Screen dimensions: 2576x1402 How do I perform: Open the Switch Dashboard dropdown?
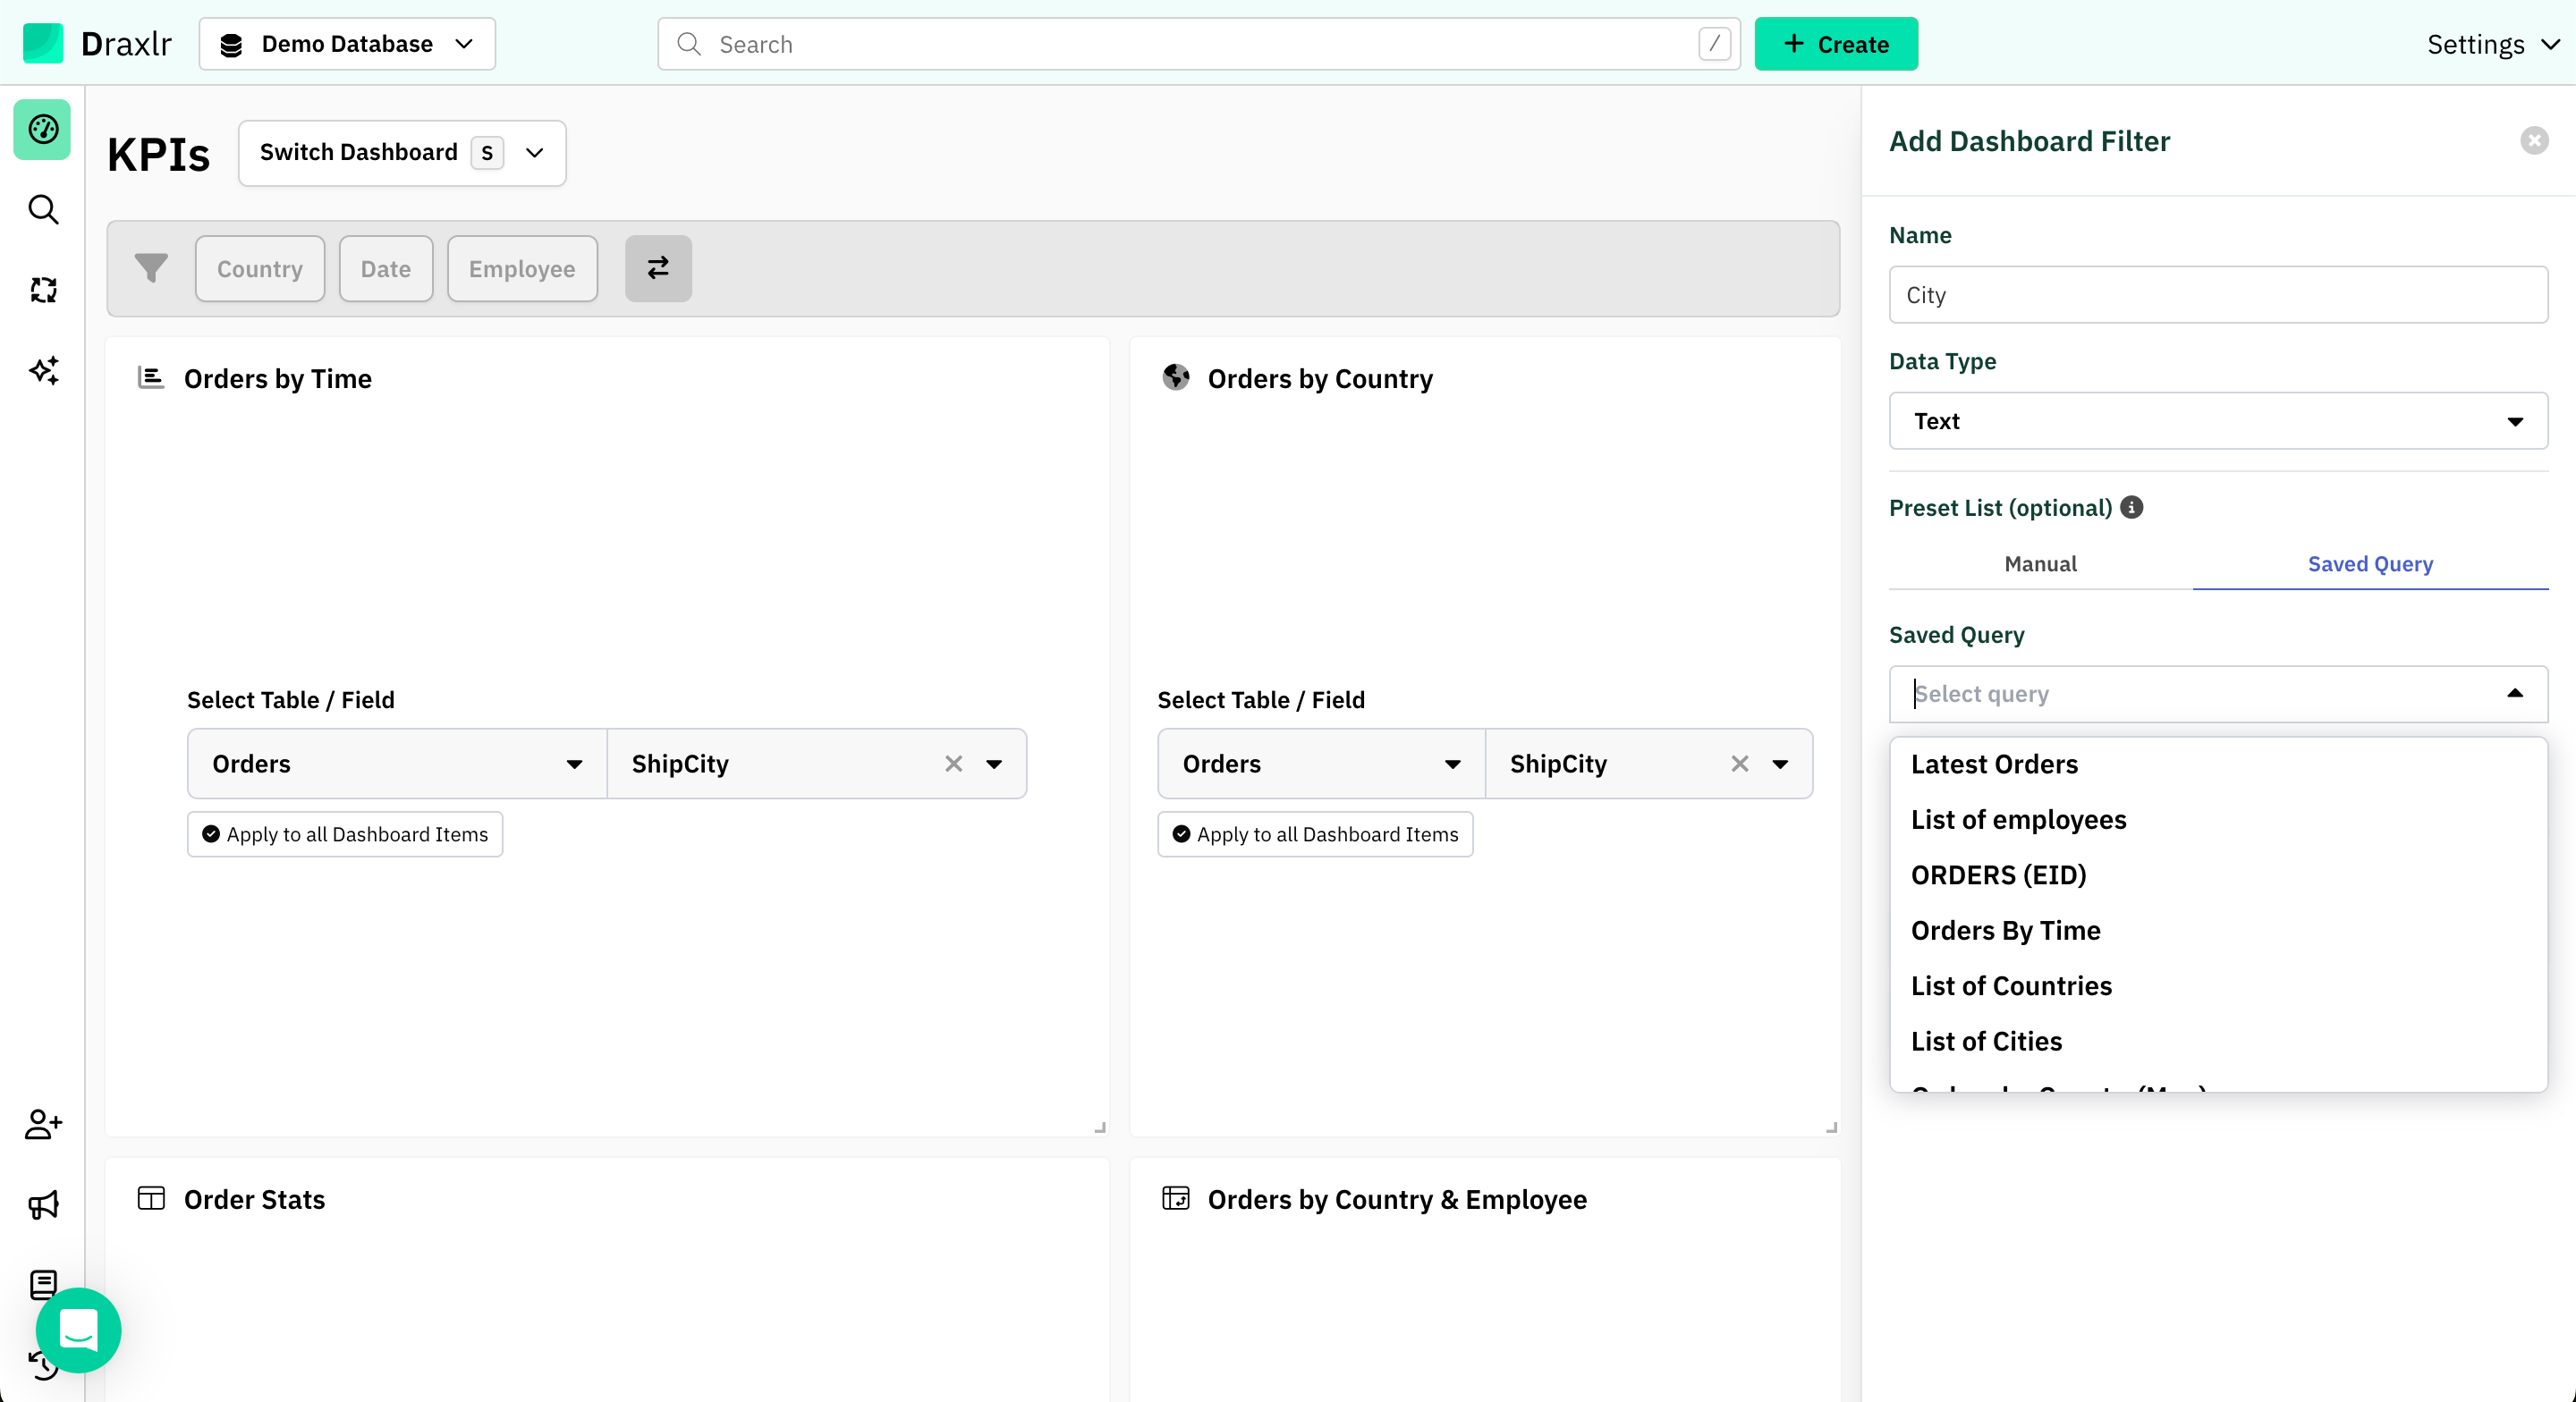tap(402, 153)
